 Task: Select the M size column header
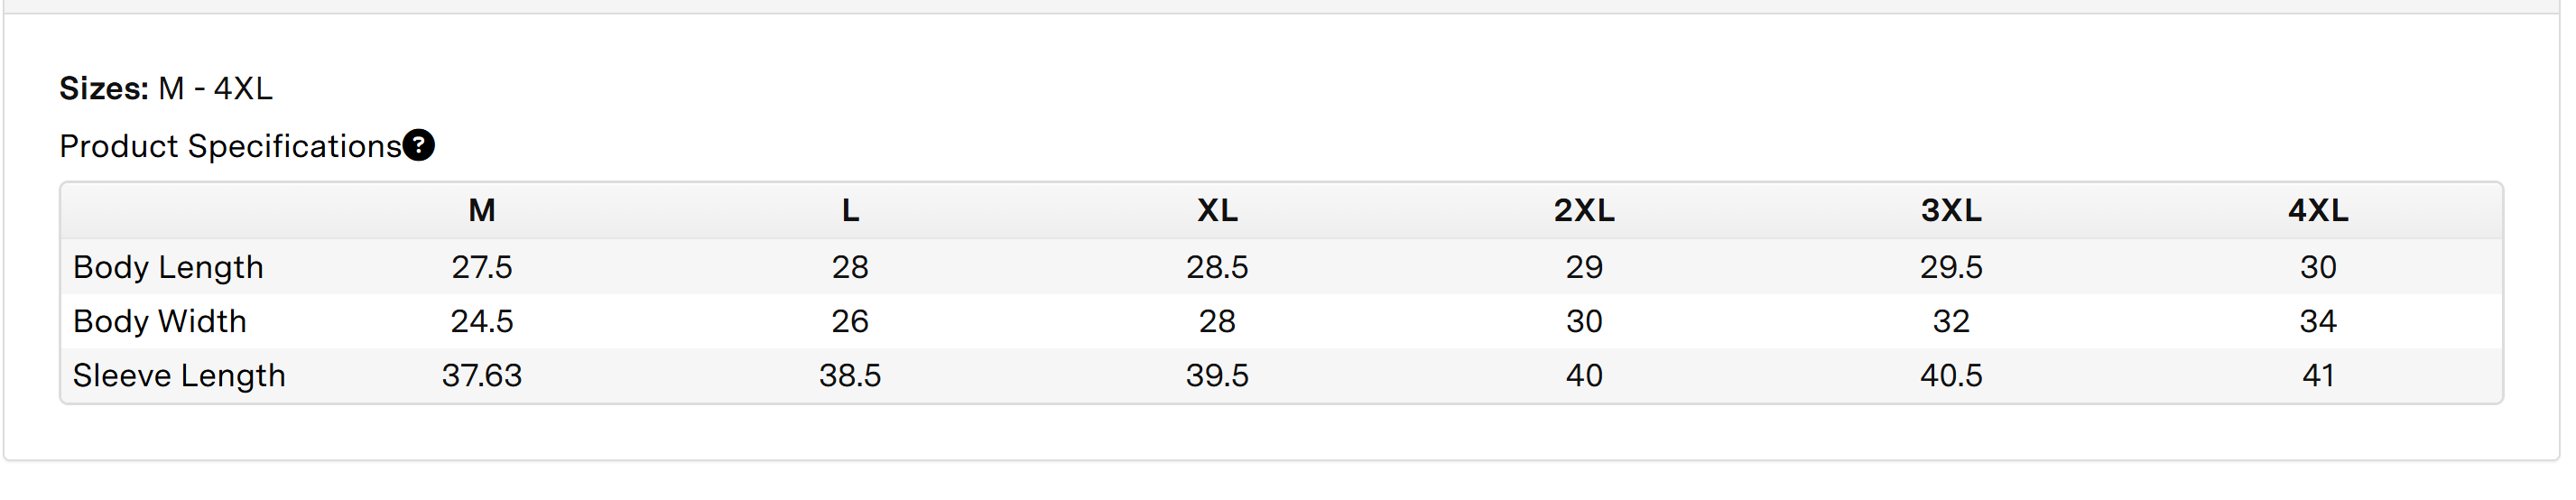(x=482, y=210)
